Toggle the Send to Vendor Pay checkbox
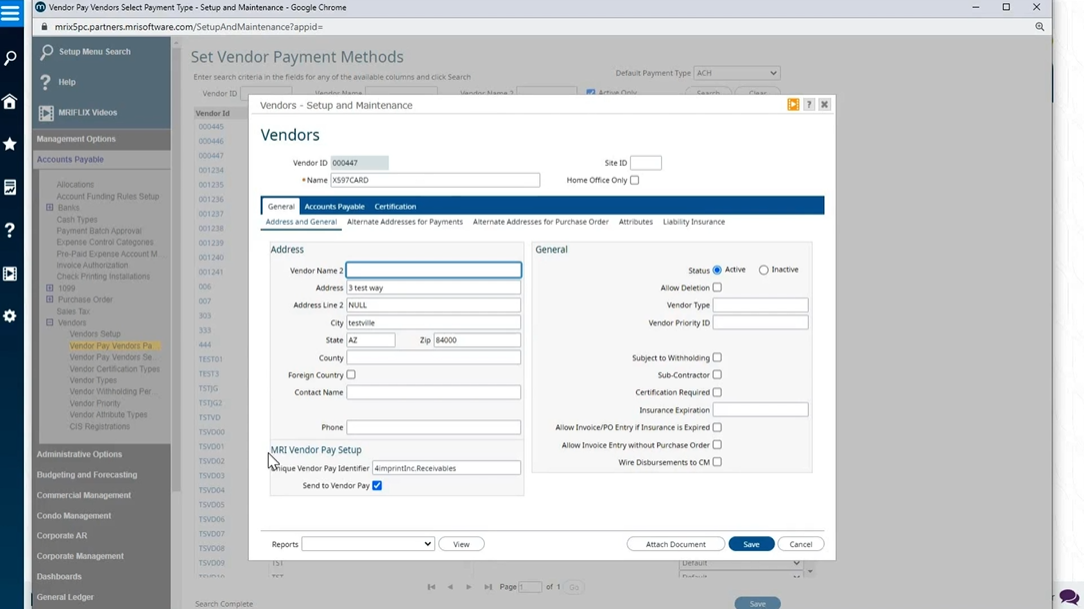Image resolution: width=1084 pixels, height=609 pixels. click(x=377, y=486)
